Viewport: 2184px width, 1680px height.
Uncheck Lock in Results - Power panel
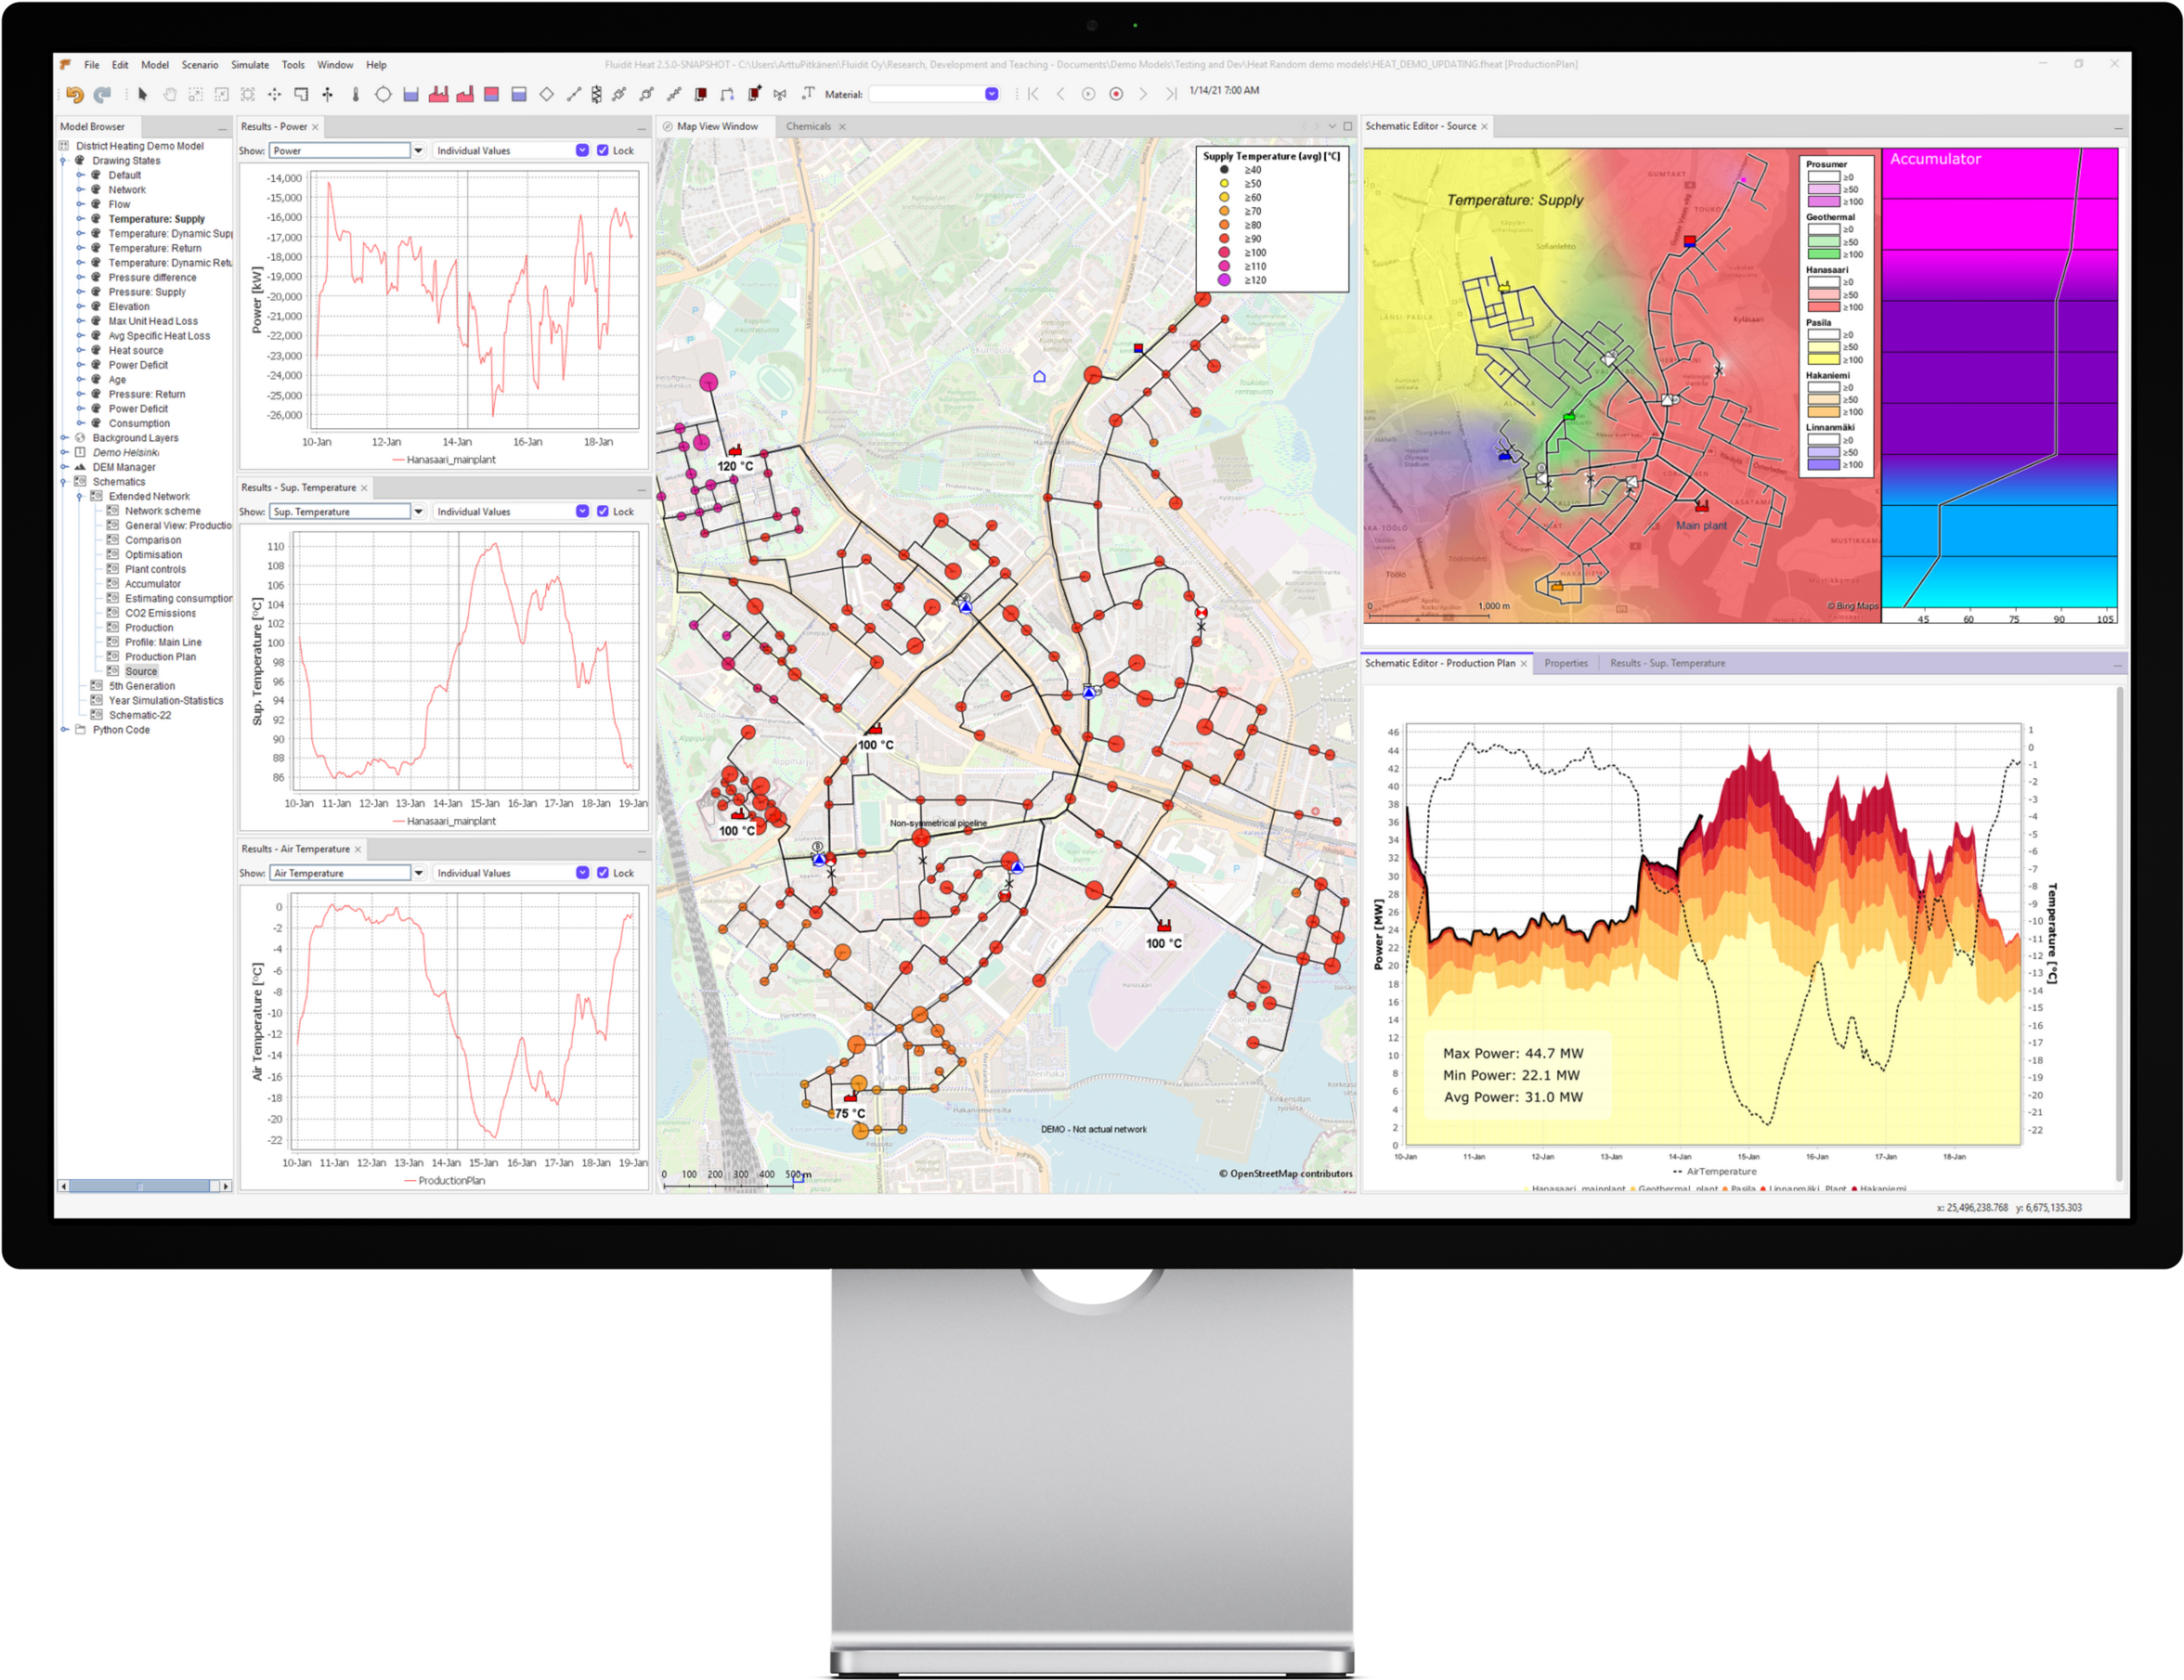603,151
